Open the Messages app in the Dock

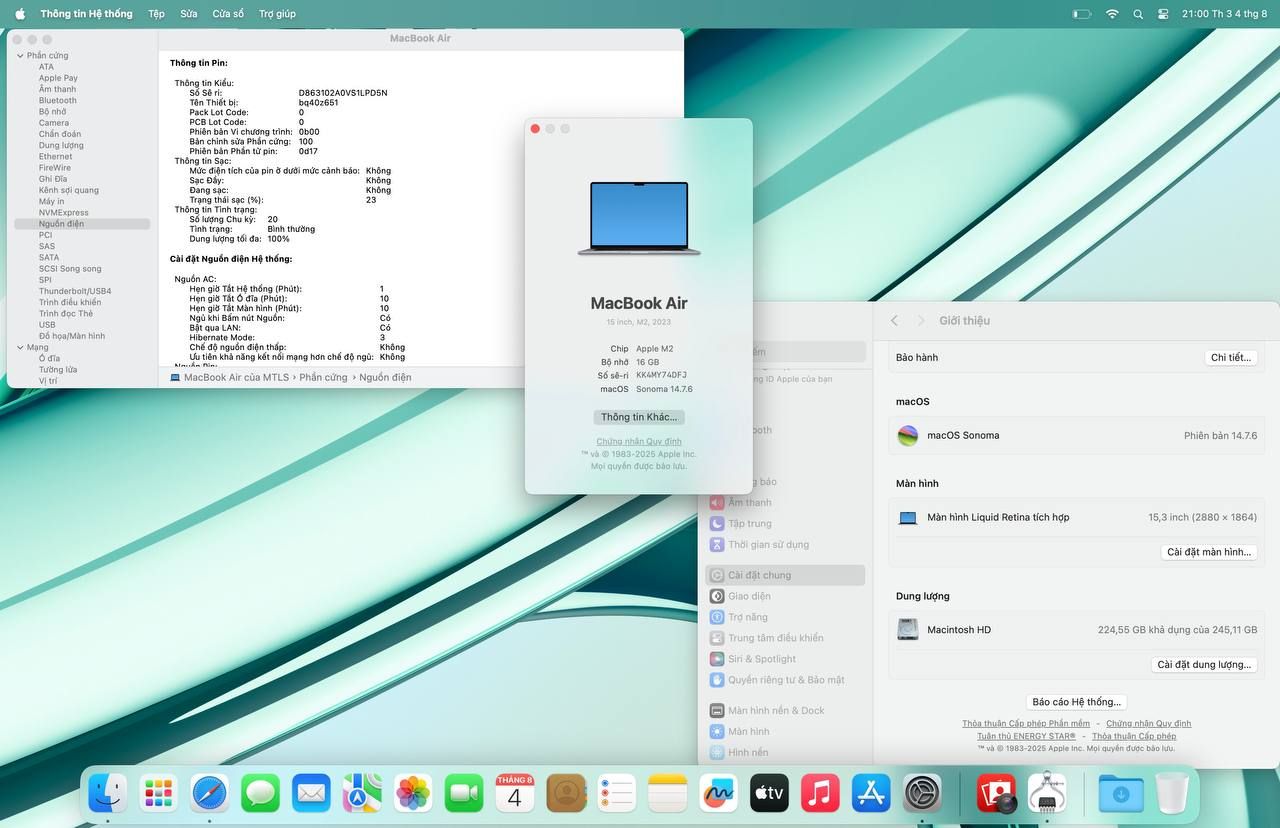tap(261, 794)
